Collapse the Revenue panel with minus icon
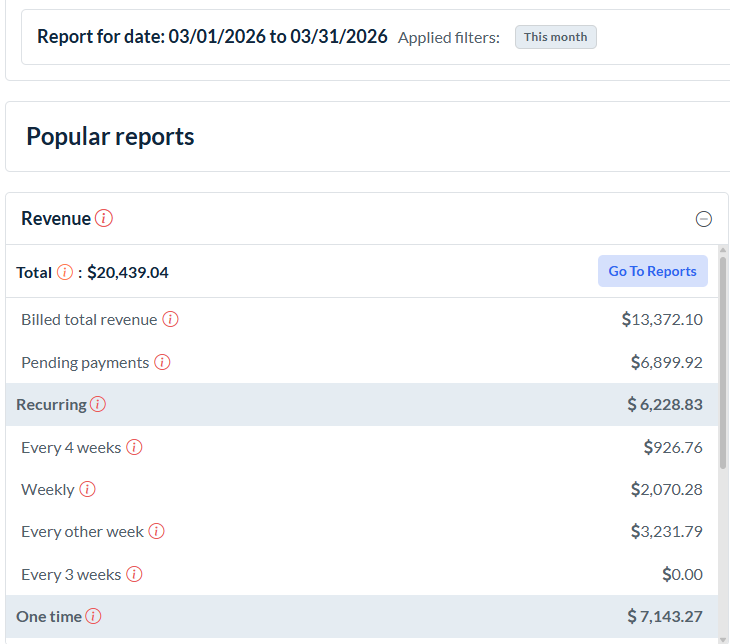This screenshot has height=644, width=730. (x=703, y=219)
